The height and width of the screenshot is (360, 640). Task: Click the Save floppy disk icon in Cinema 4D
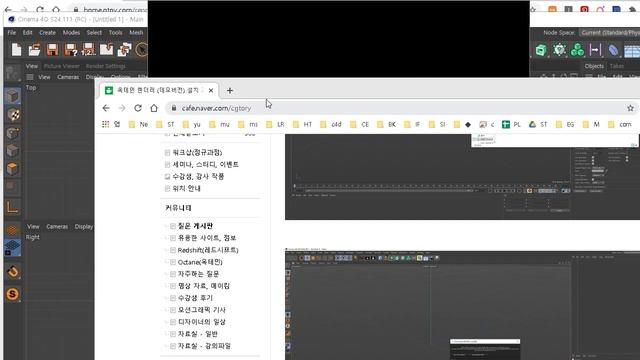click(x=52, y=50)
